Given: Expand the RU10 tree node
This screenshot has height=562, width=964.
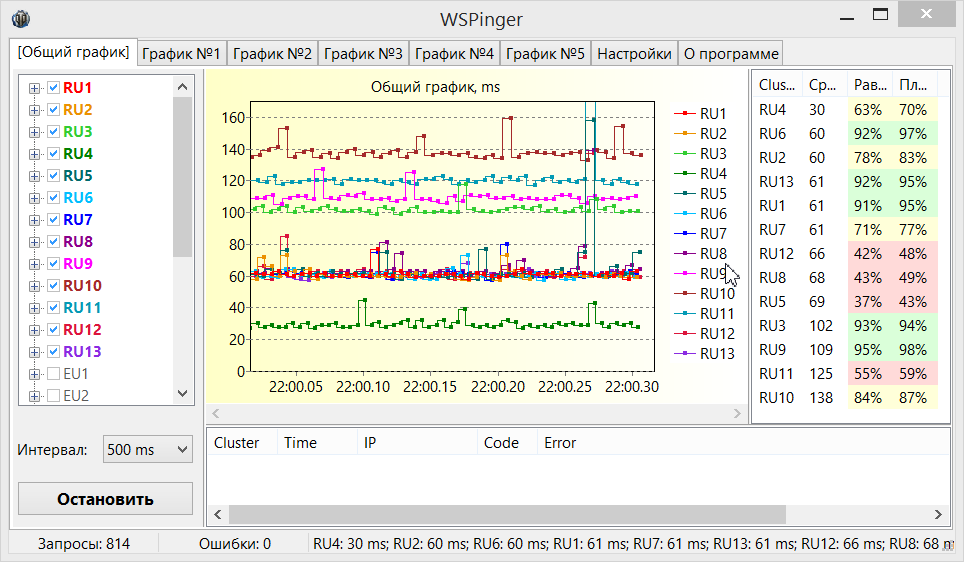Looking at the screenshot, I should 35,286.
